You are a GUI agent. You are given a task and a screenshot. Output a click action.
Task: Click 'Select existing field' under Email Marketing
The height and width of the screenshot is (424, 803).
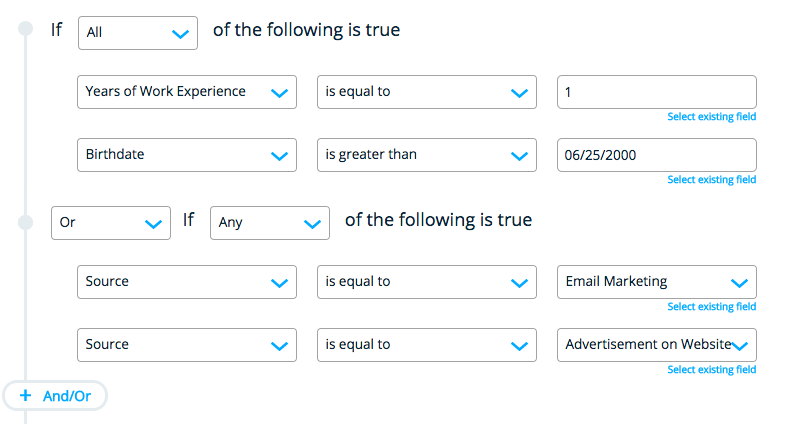coord(711,307)
